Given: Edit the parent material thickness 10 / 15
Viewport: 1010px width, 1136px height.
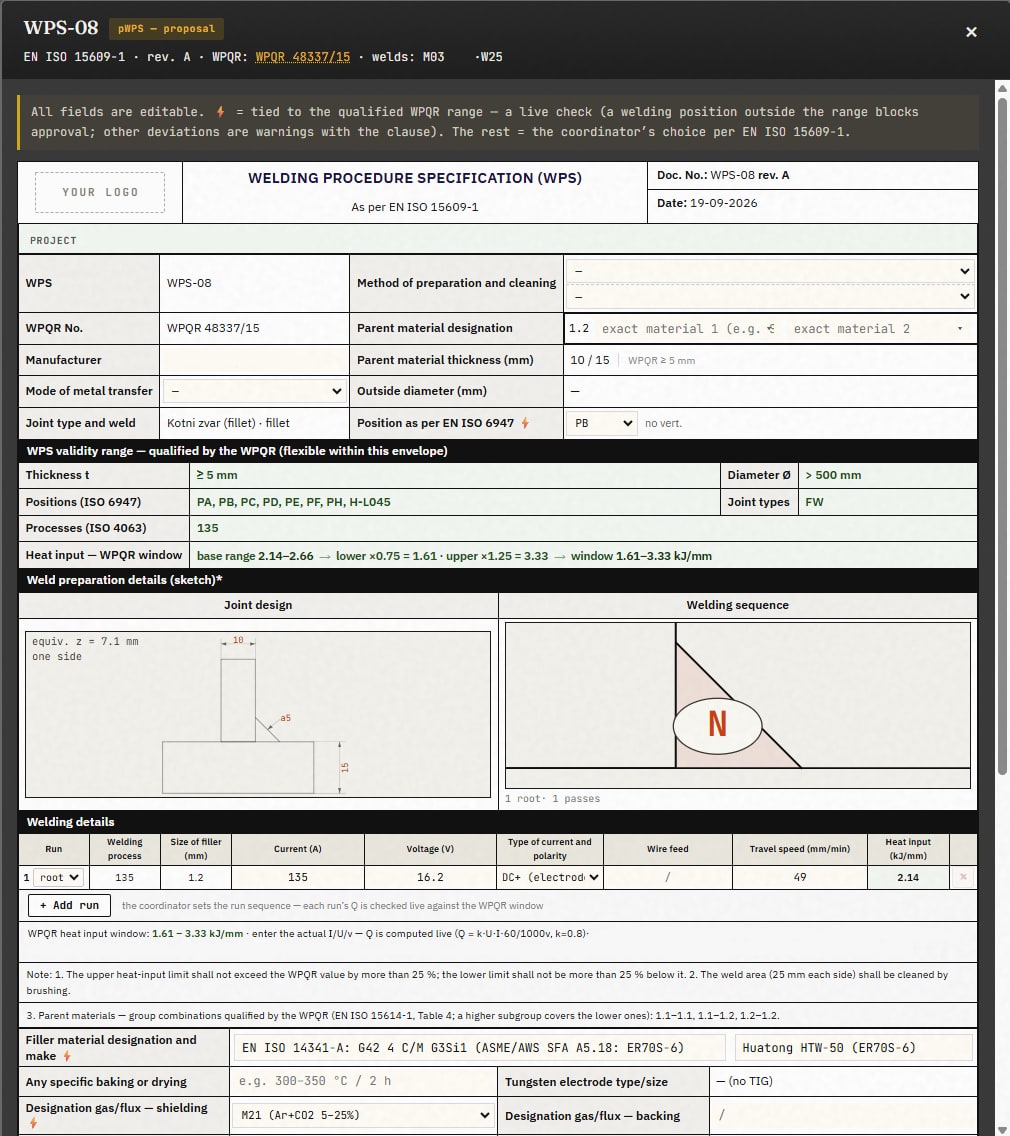Looking at the screenshot, I should [590, 360].
